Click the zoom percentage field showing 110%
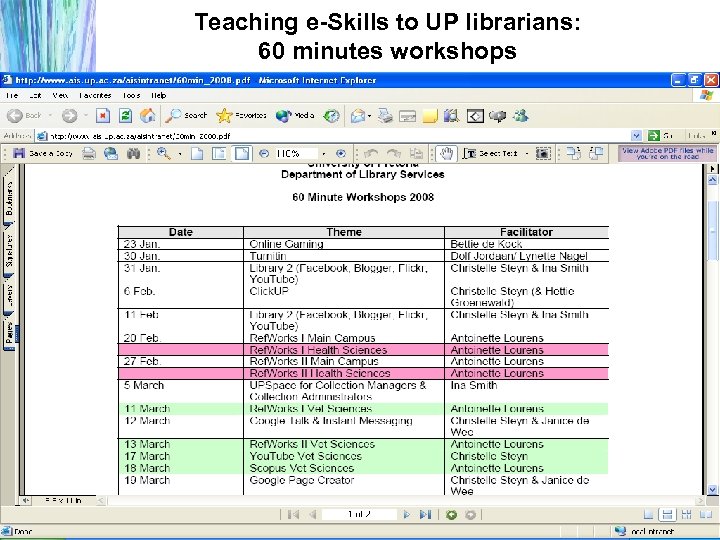The width and height of the screenshot is (720, 540). coord(296,153)
